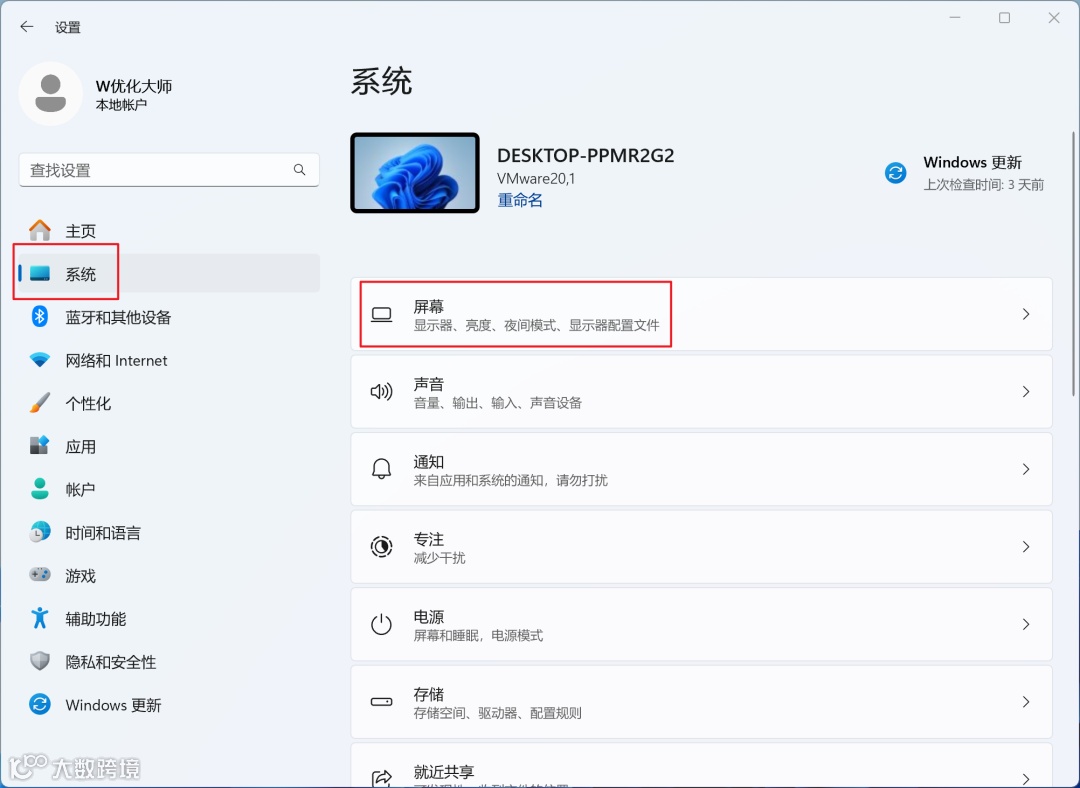Open the 主页 sidebar item

tap(169, 231)
